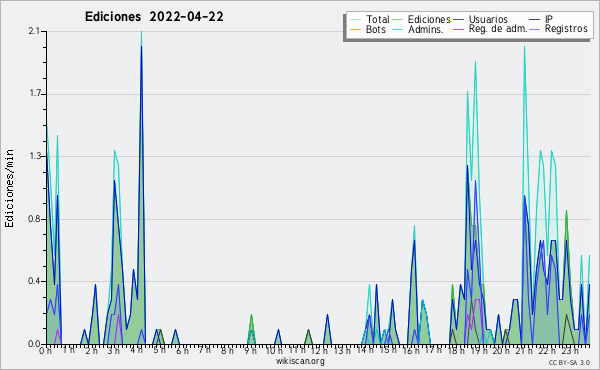Click the chart title 'Ediciones 2022-04-22'
The image size is (600, 370).
pos(154,17)
